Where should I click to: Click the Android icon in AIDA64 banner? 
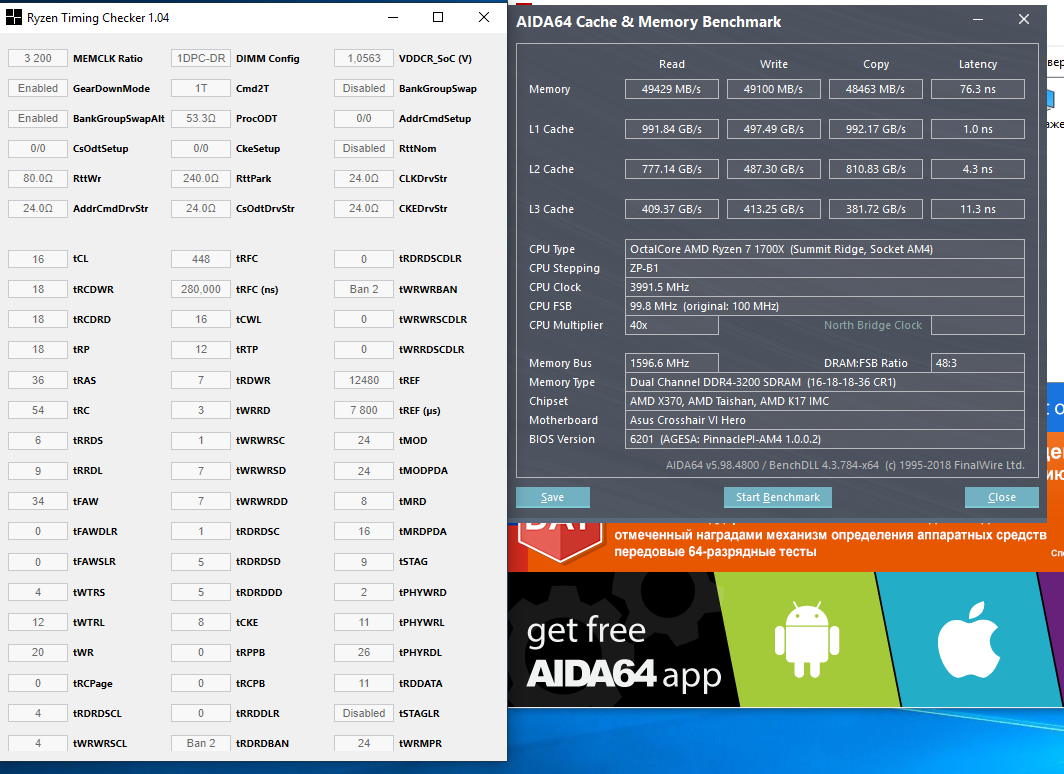(807, 639)
